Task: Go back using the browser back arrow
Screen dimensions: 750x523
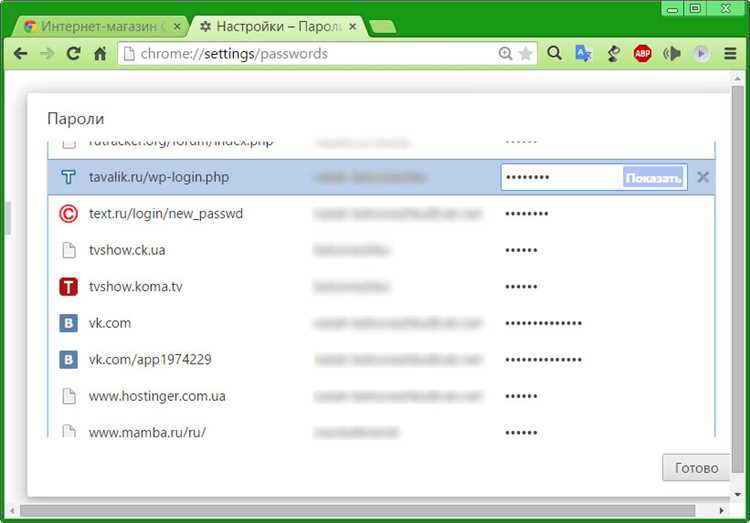Action: tap(21, 54)
